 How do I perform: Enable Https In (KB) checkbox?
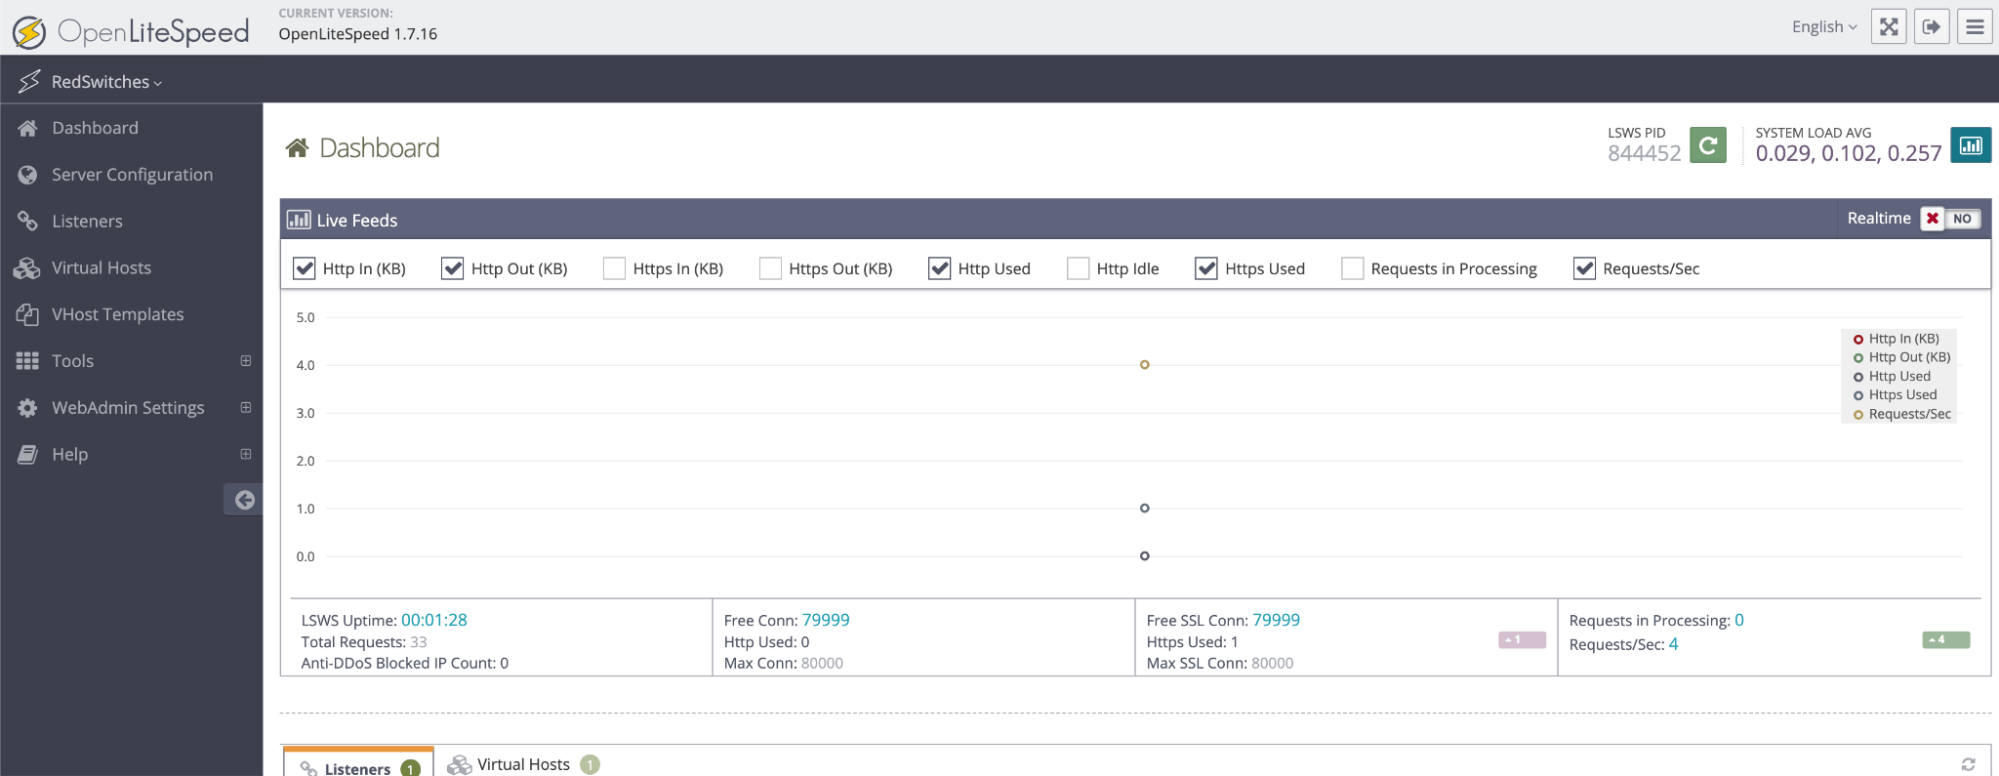click(614, 268)
